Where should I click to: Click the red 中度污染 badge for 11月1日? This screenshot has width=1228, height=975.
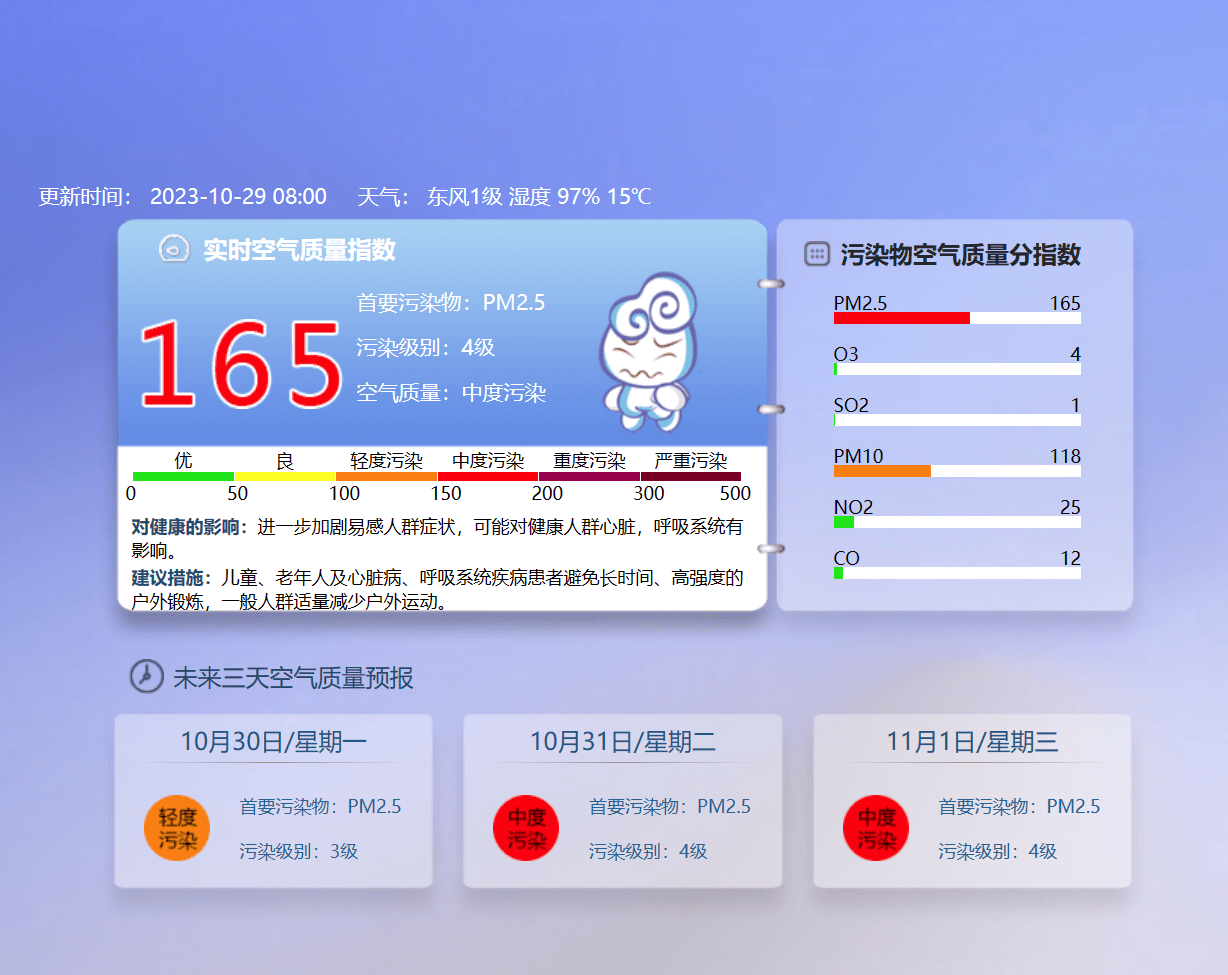tap(876, 828)
